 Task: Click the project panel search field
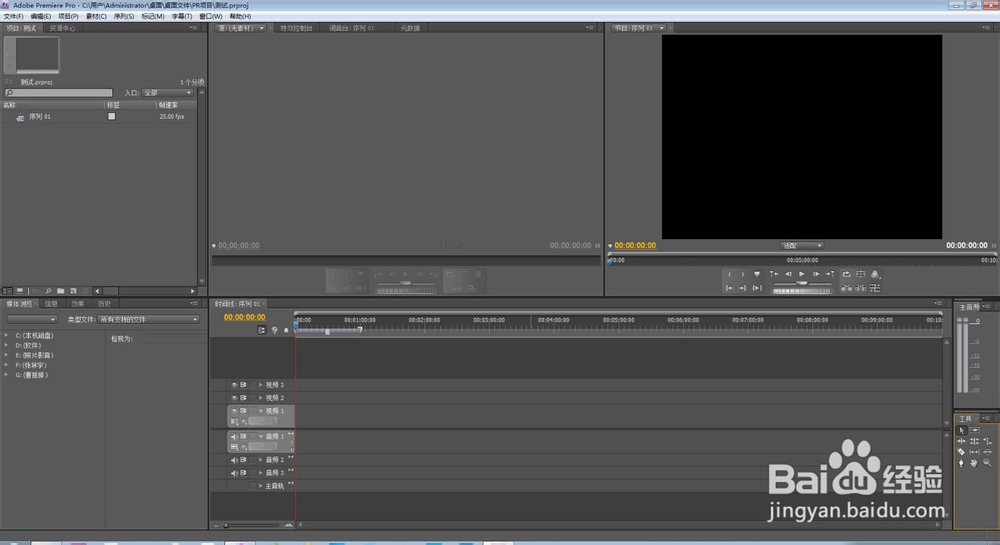(x=58, y=93)
